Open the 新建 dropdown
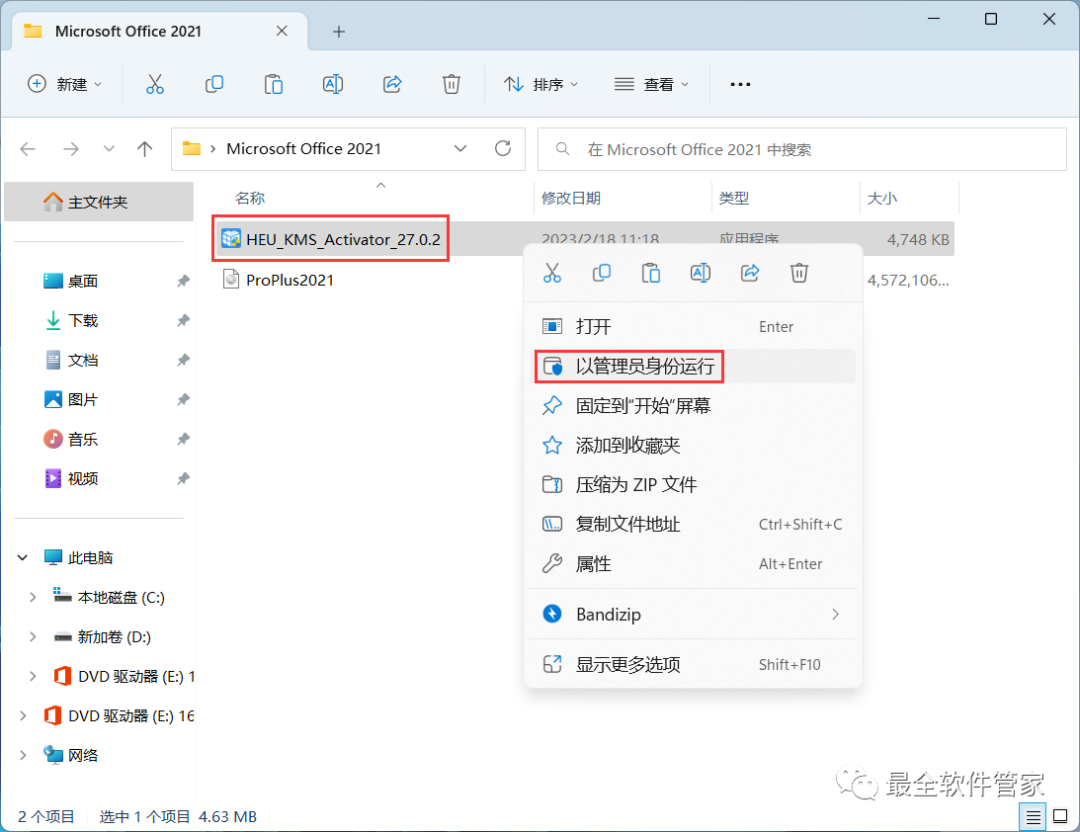The image size is (1080, 832). click(x=65, y=84)
